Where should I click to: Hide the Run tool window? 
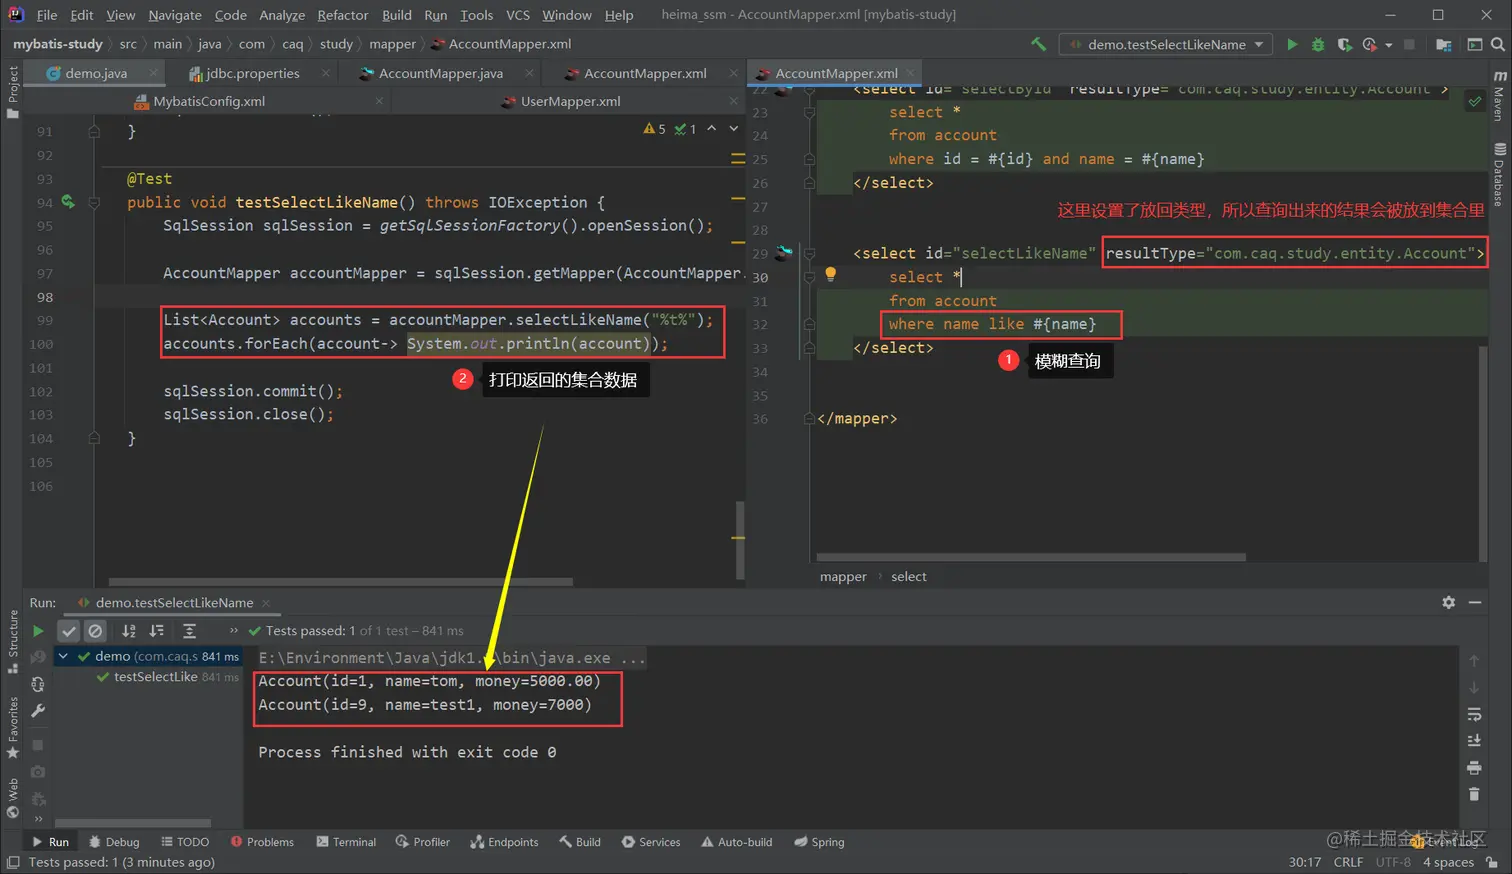(1475, 602)
